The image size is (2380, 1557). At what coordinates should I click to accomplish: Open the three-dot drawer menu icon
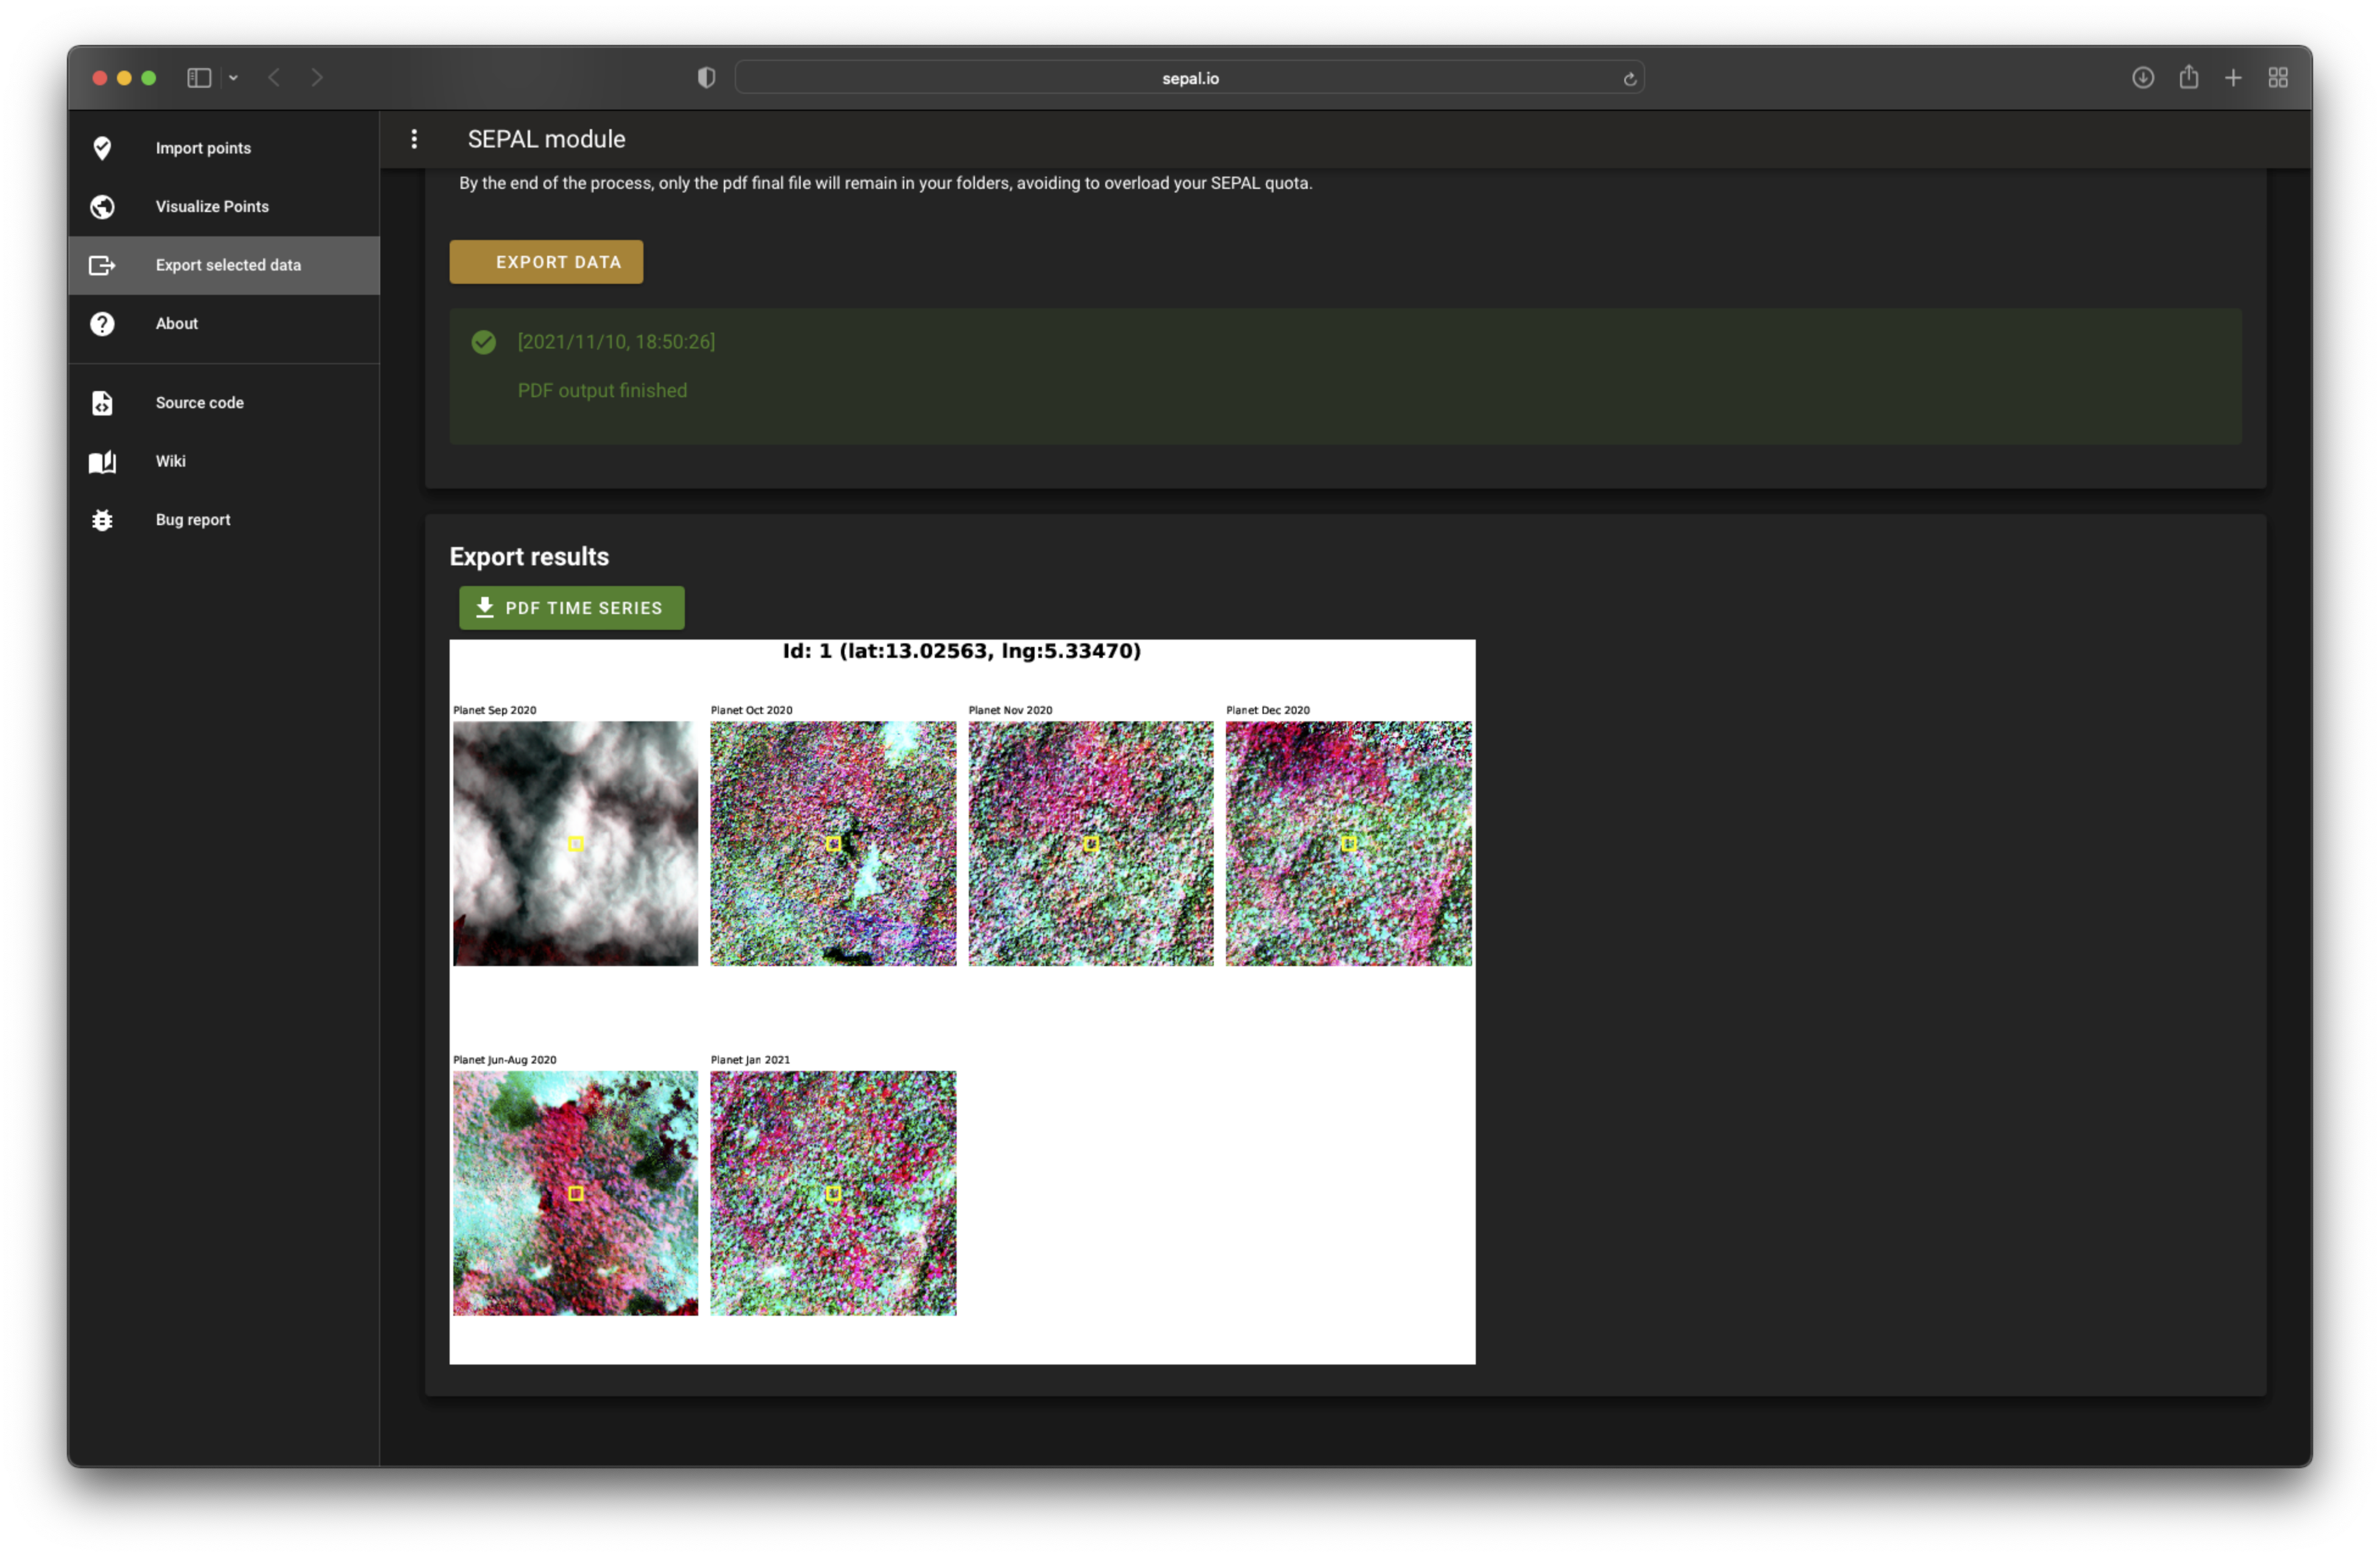[414, 139]
